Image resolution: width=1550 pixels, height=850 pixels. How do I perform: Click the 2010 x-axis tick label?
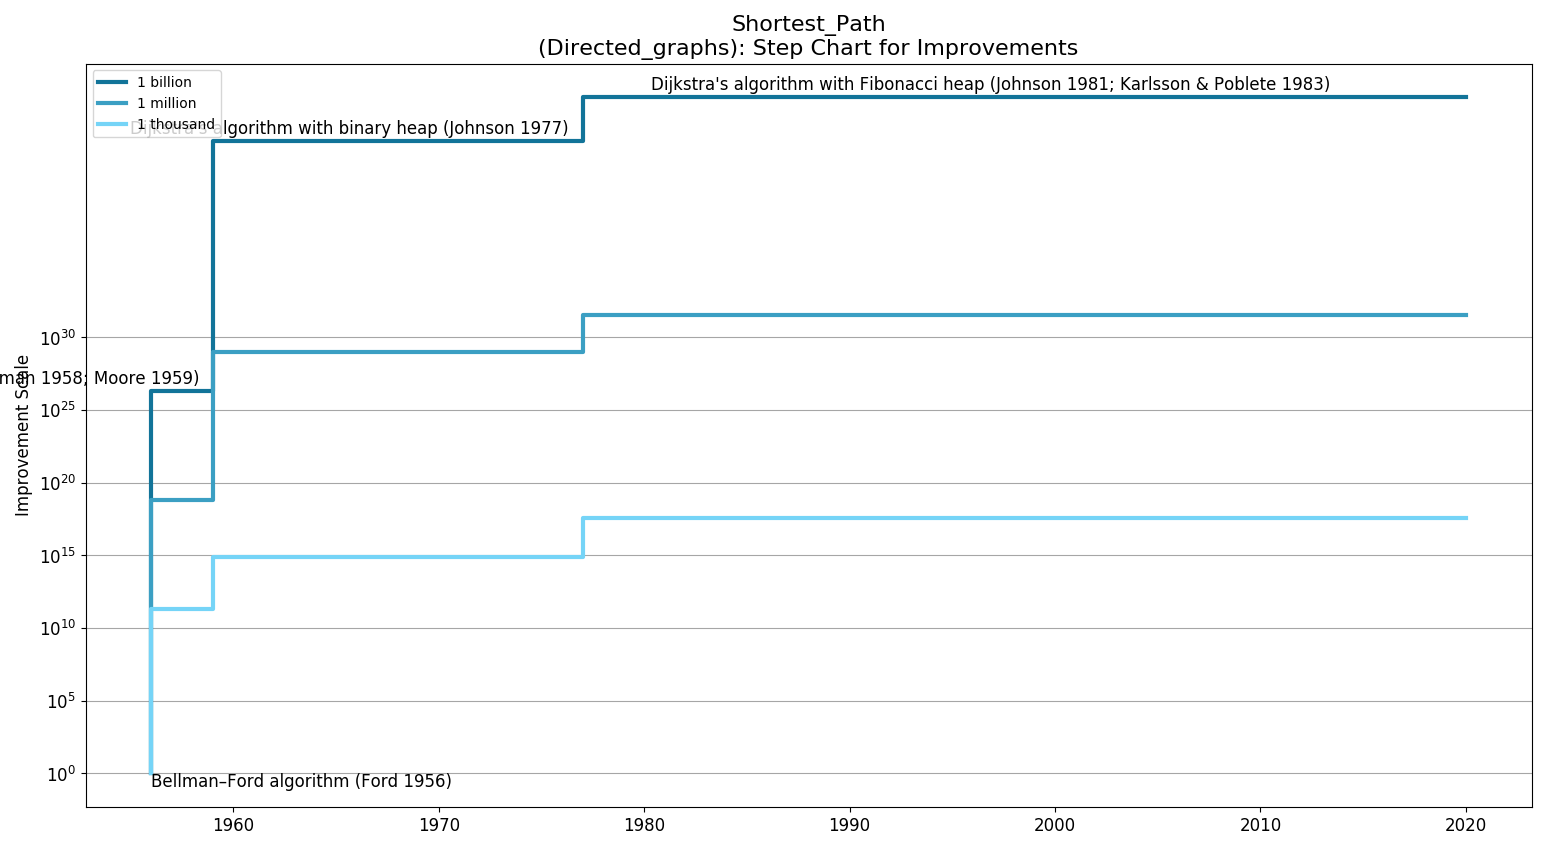point(1260,825)
